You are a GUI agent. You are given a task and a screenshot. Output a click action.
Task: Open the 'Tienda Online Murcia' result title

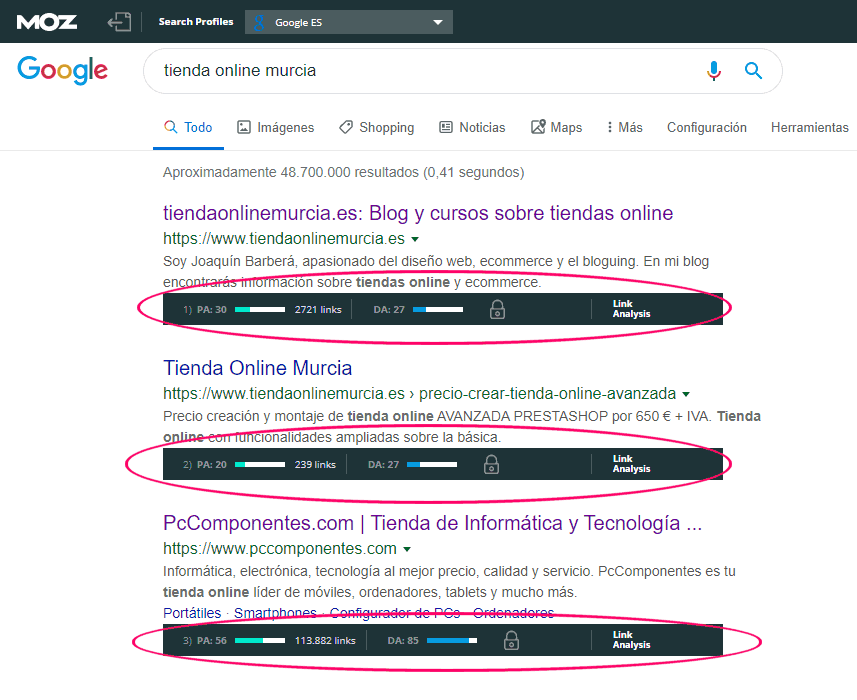[257, 368]
